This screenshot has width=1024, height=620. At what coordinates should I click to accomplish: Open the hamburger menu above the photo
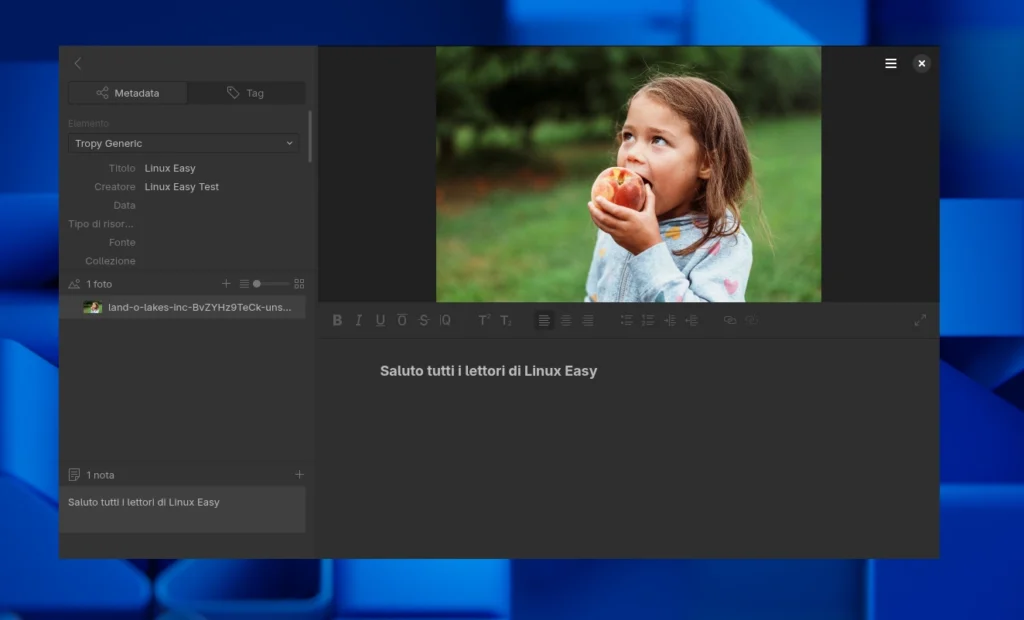point(891,64)
